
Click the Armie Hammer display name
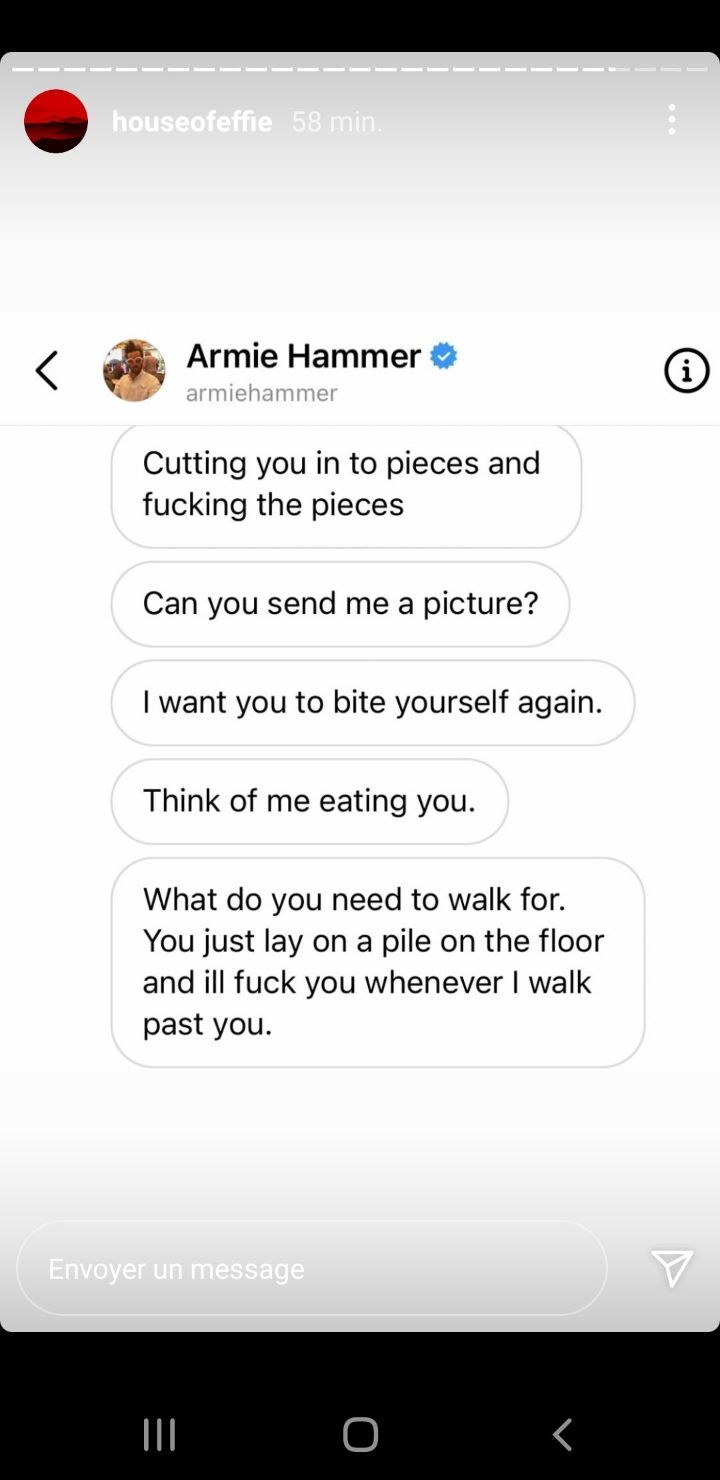[304, 356]
